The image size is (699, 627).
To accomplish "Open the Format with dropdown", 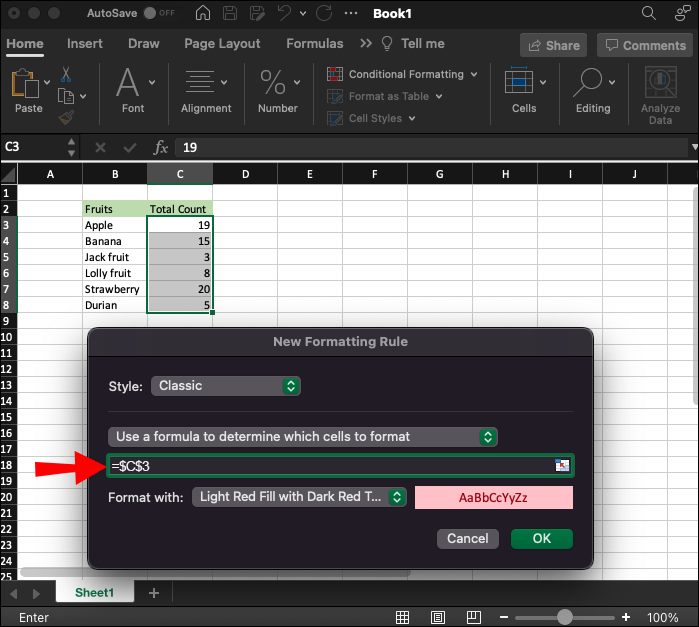I will tap(299, 497).
